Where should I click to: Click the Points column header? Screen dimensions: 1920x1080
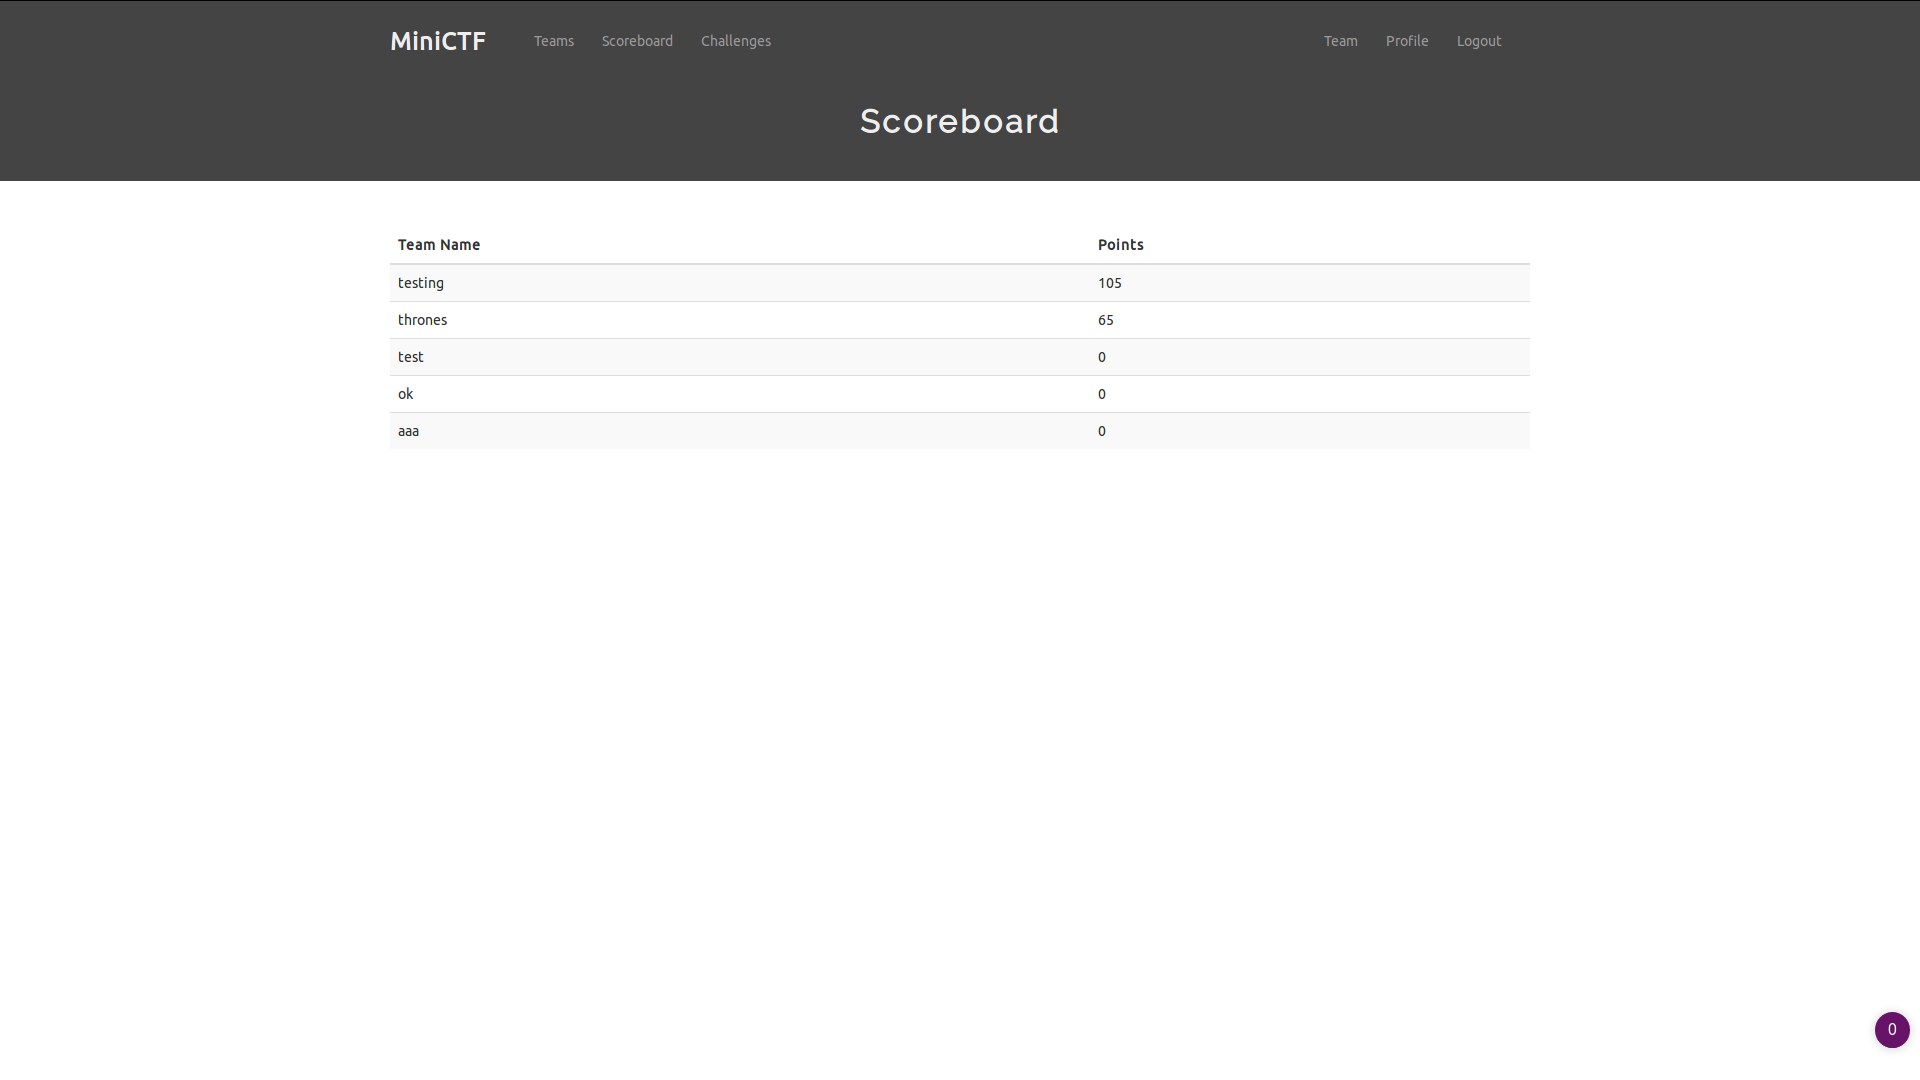pos(1120,245)
